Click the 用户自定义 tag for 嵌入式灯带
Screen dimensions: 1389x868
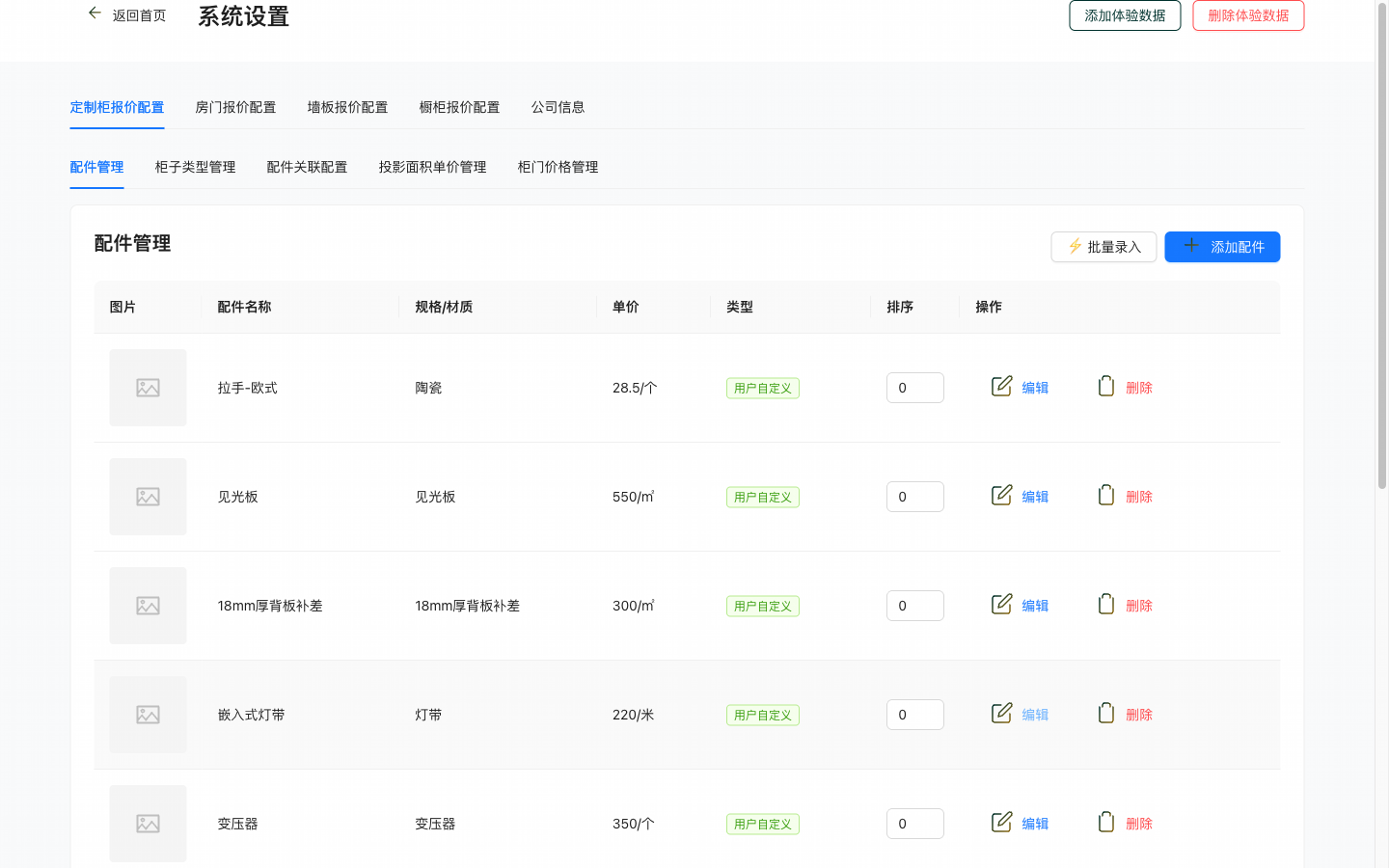763,715
